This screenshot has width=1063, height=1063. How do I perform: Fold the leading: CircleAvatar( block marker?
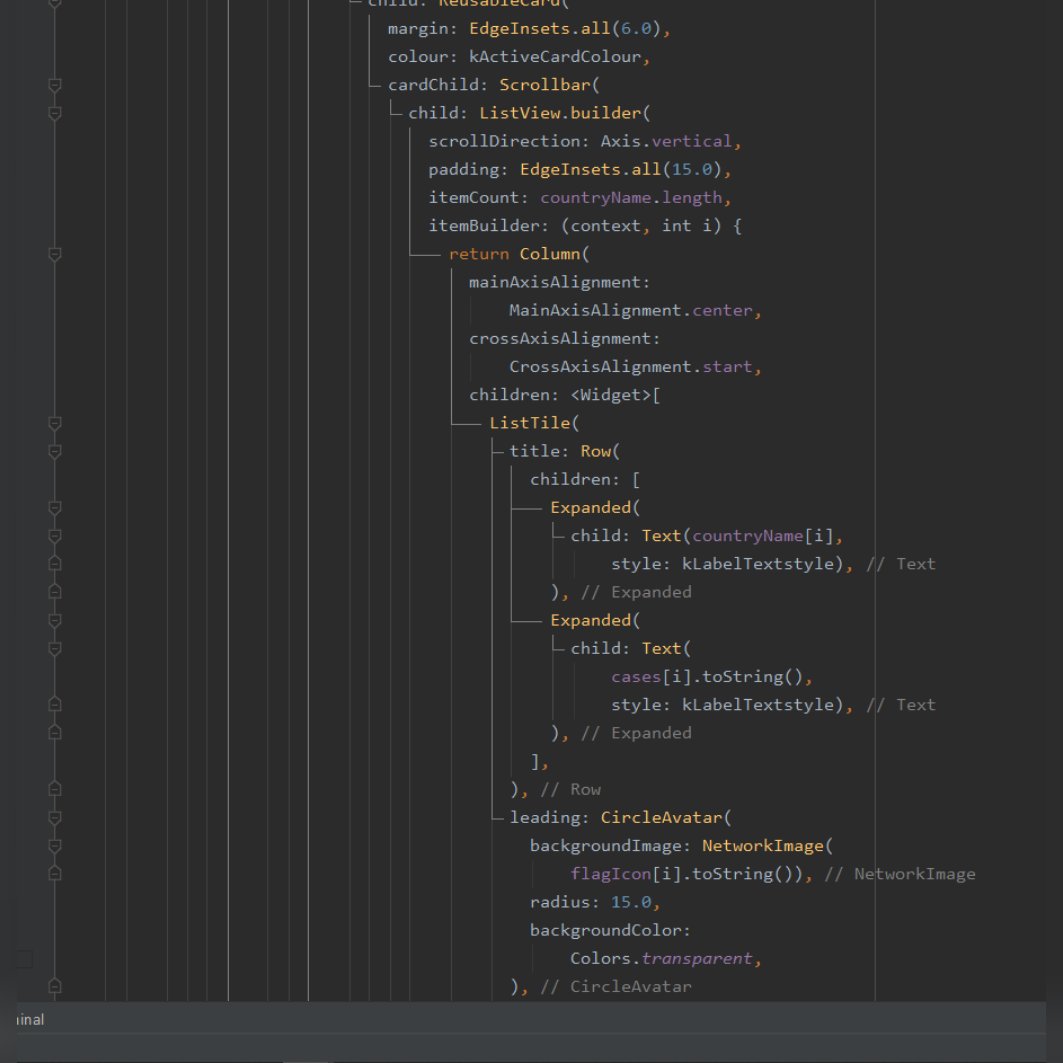55,818
